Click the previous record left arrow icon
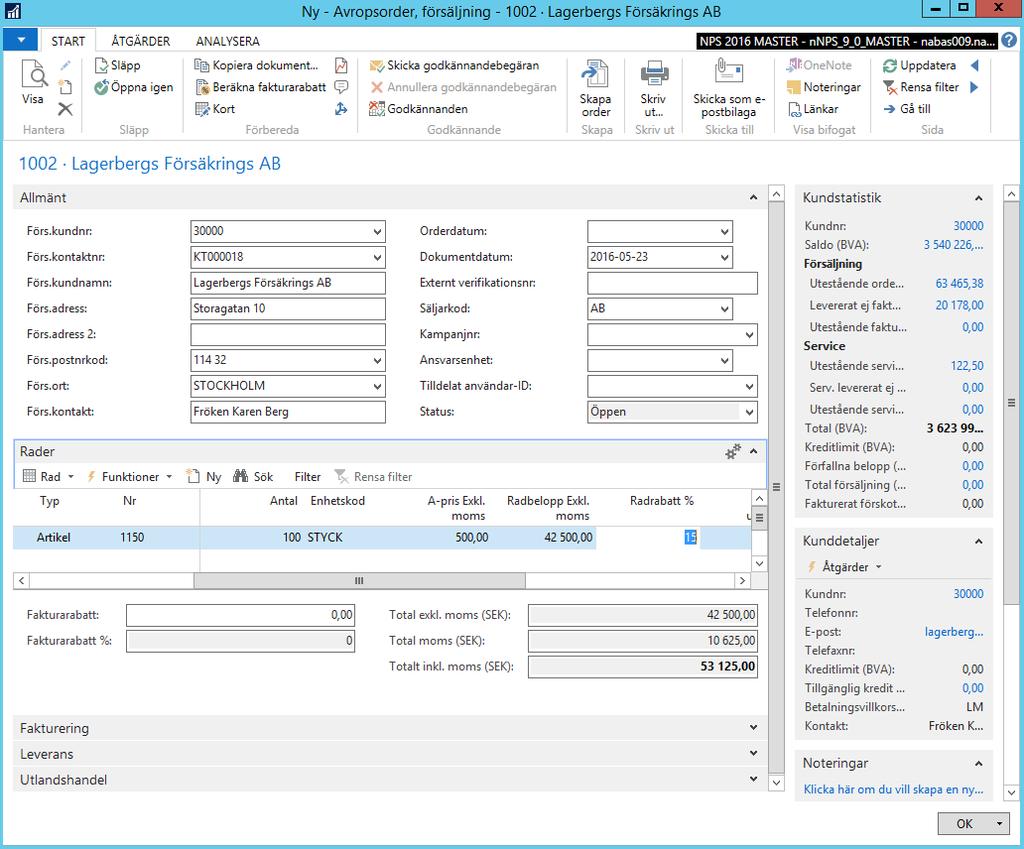This screenshot has width=1024, height=849. tap(974, 65)
